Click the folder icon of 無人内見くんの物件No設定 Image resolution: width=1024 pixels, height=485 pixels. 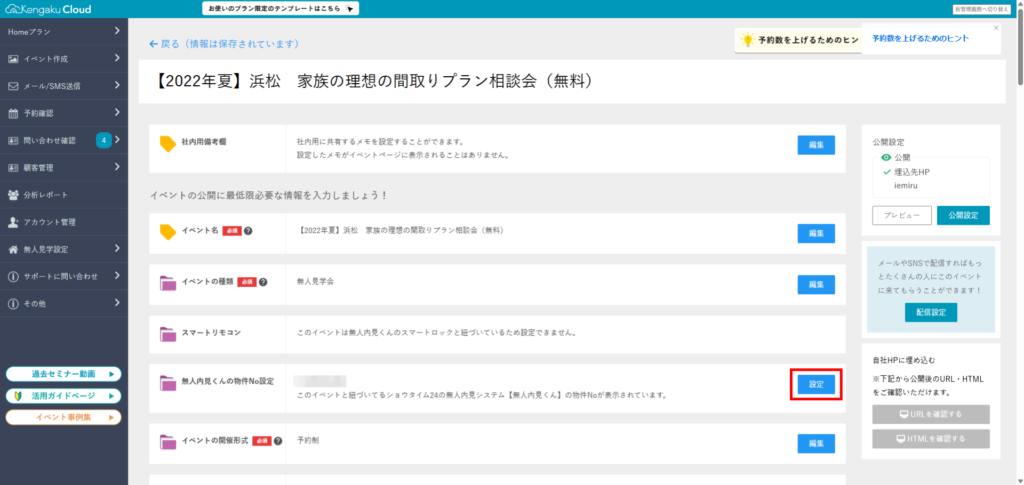168,384
